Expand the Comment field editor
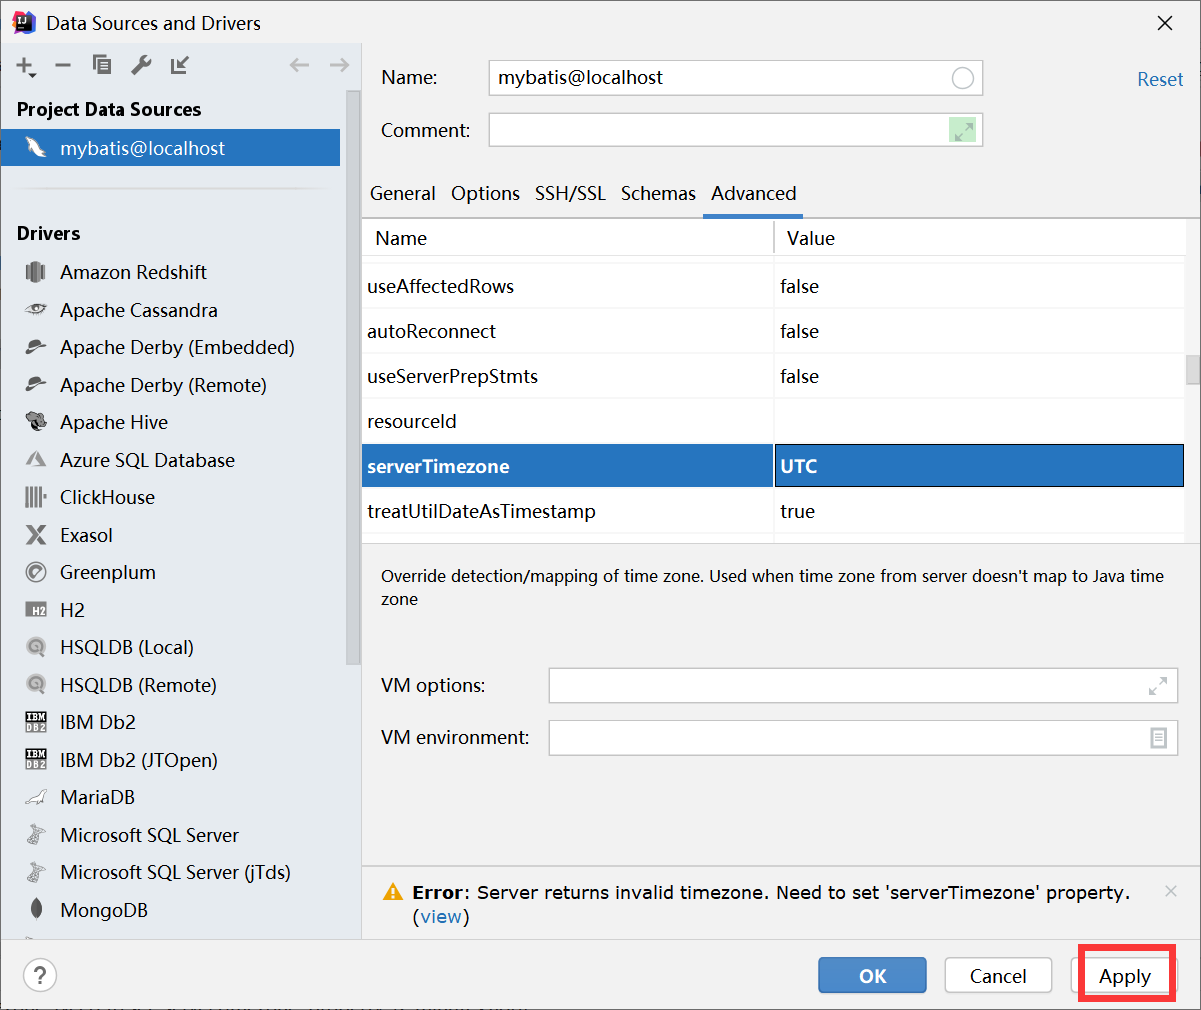The height and width of the screenshot is (1010, 1201). [963, 130]
